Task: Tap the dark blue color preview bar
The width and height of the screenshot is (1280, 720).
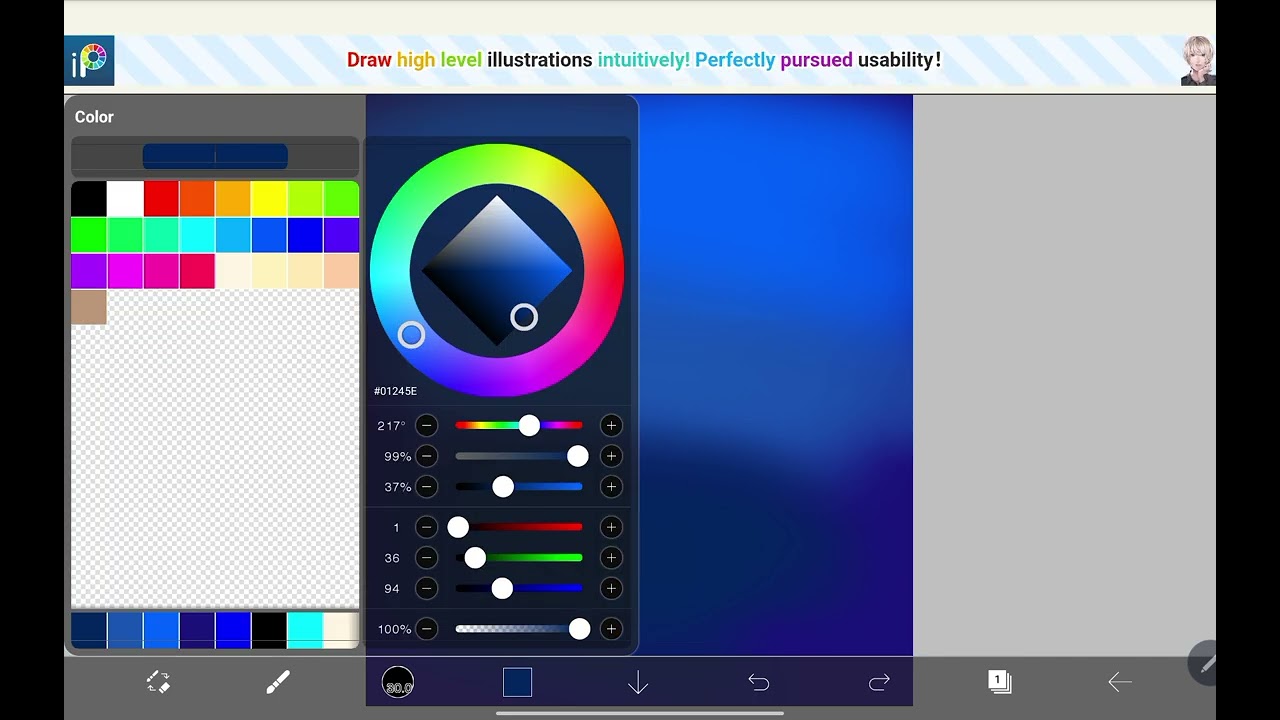Action: pyautogui.click(x=215, y=156)
